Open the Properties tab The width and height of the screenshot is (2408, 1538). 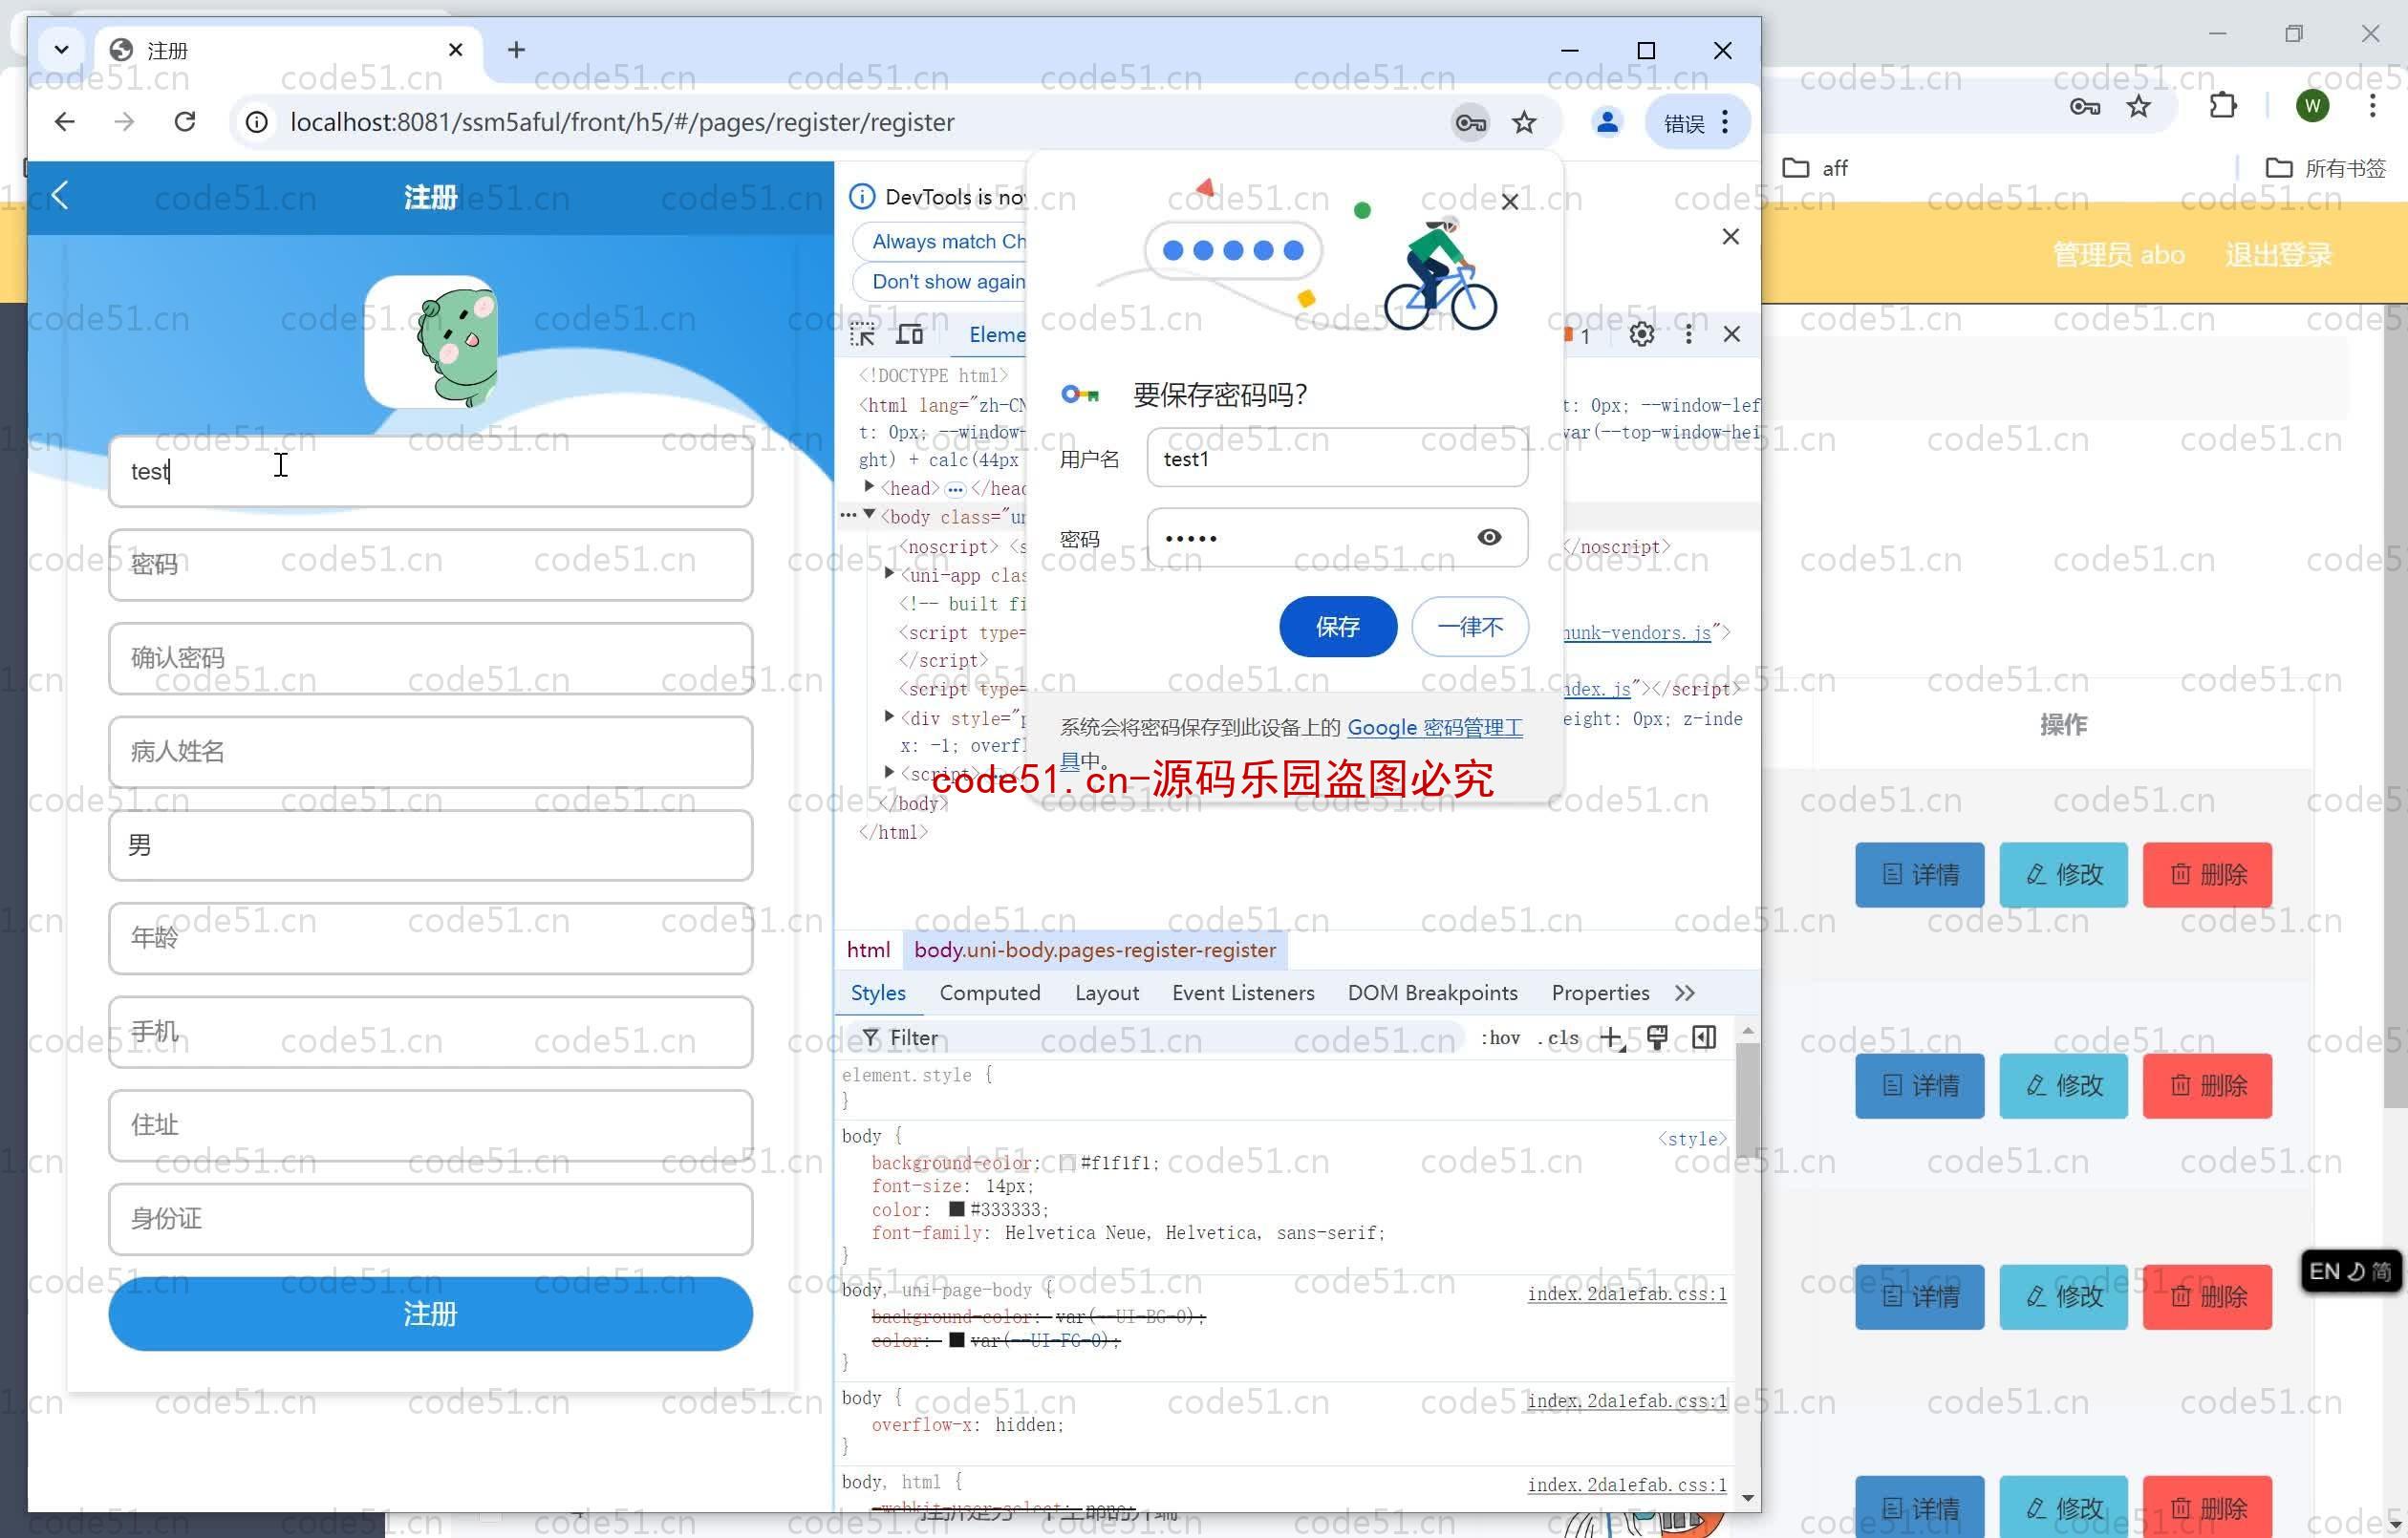click(x=1600, y=993)
